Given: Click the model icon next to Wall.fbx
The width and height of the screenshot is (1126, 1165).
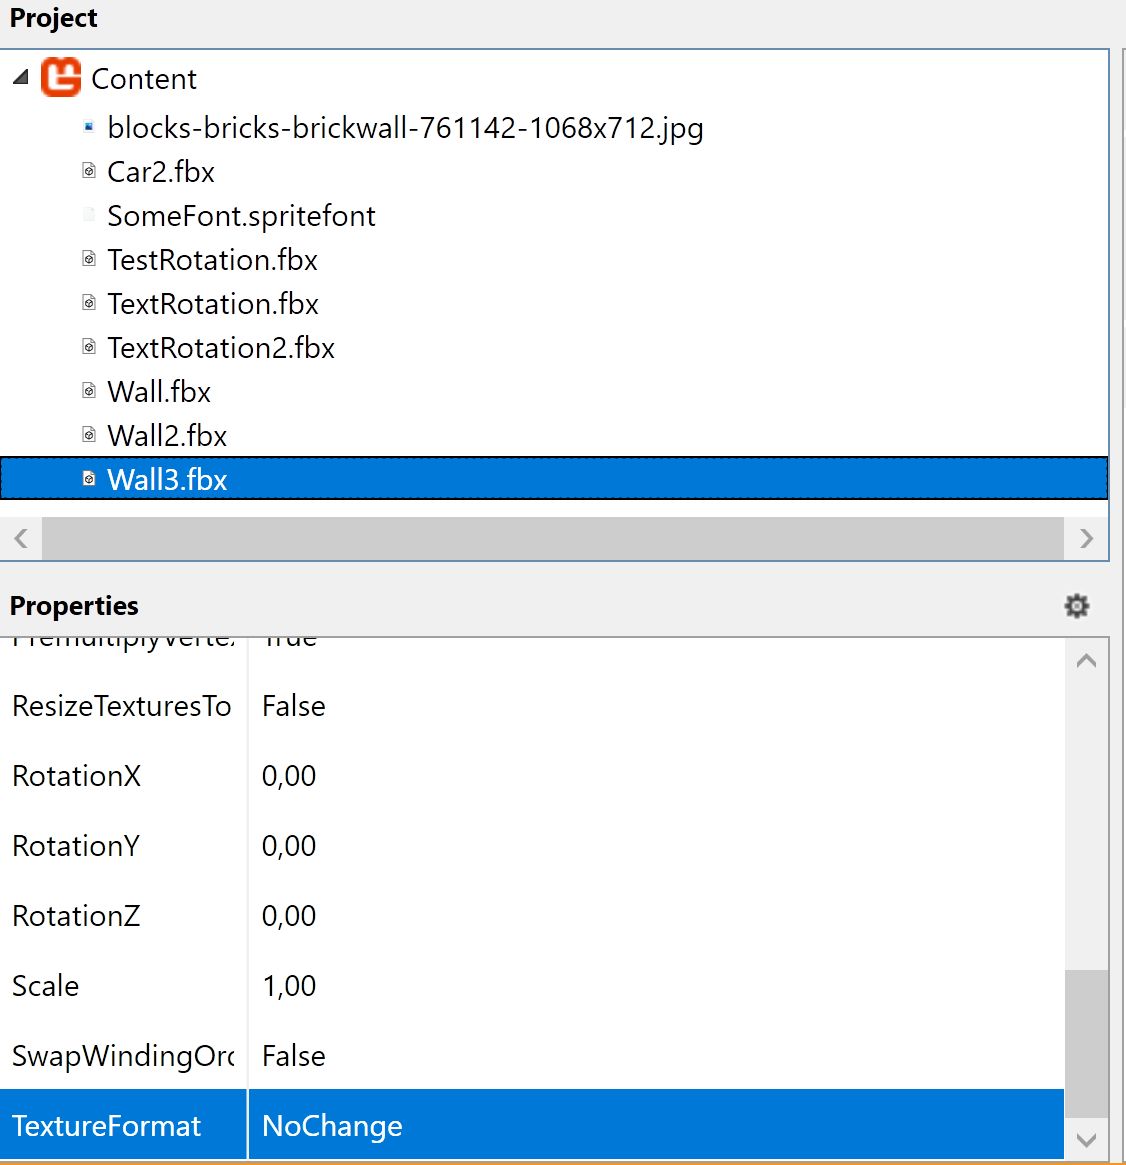Looking at the screenshot, I should (88, 391).
